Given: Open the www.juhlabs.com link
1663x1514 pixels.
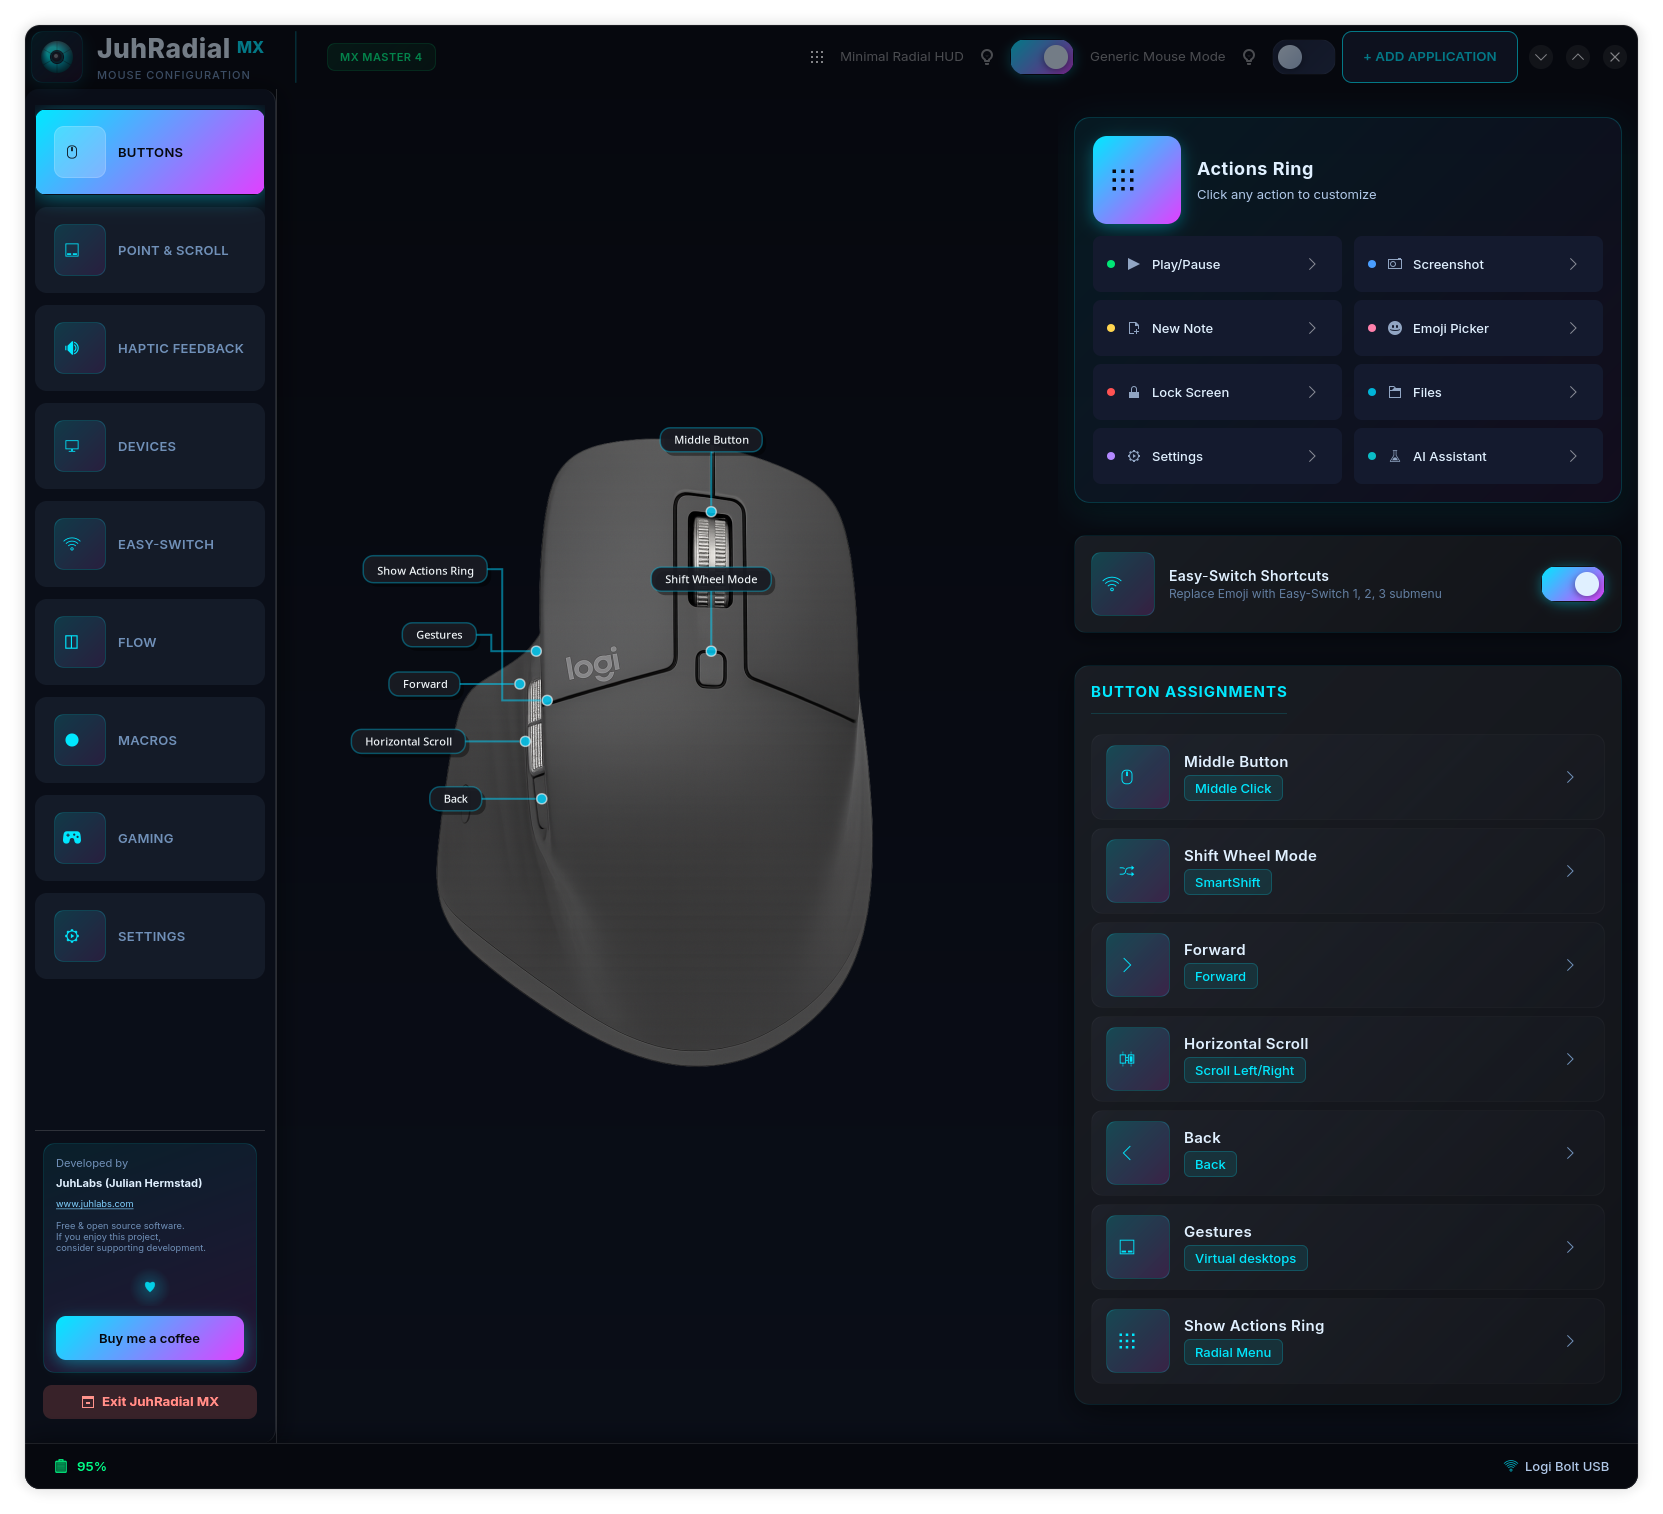Looking at the screenshot, I should [95, 1204].
